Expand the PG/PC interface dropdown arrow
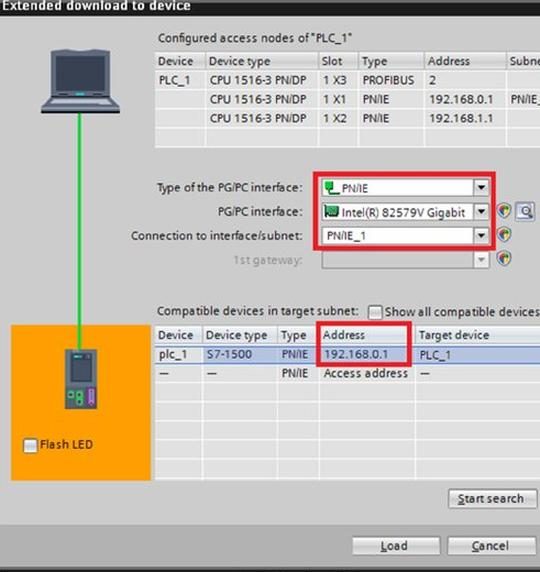 click(481, 212)
